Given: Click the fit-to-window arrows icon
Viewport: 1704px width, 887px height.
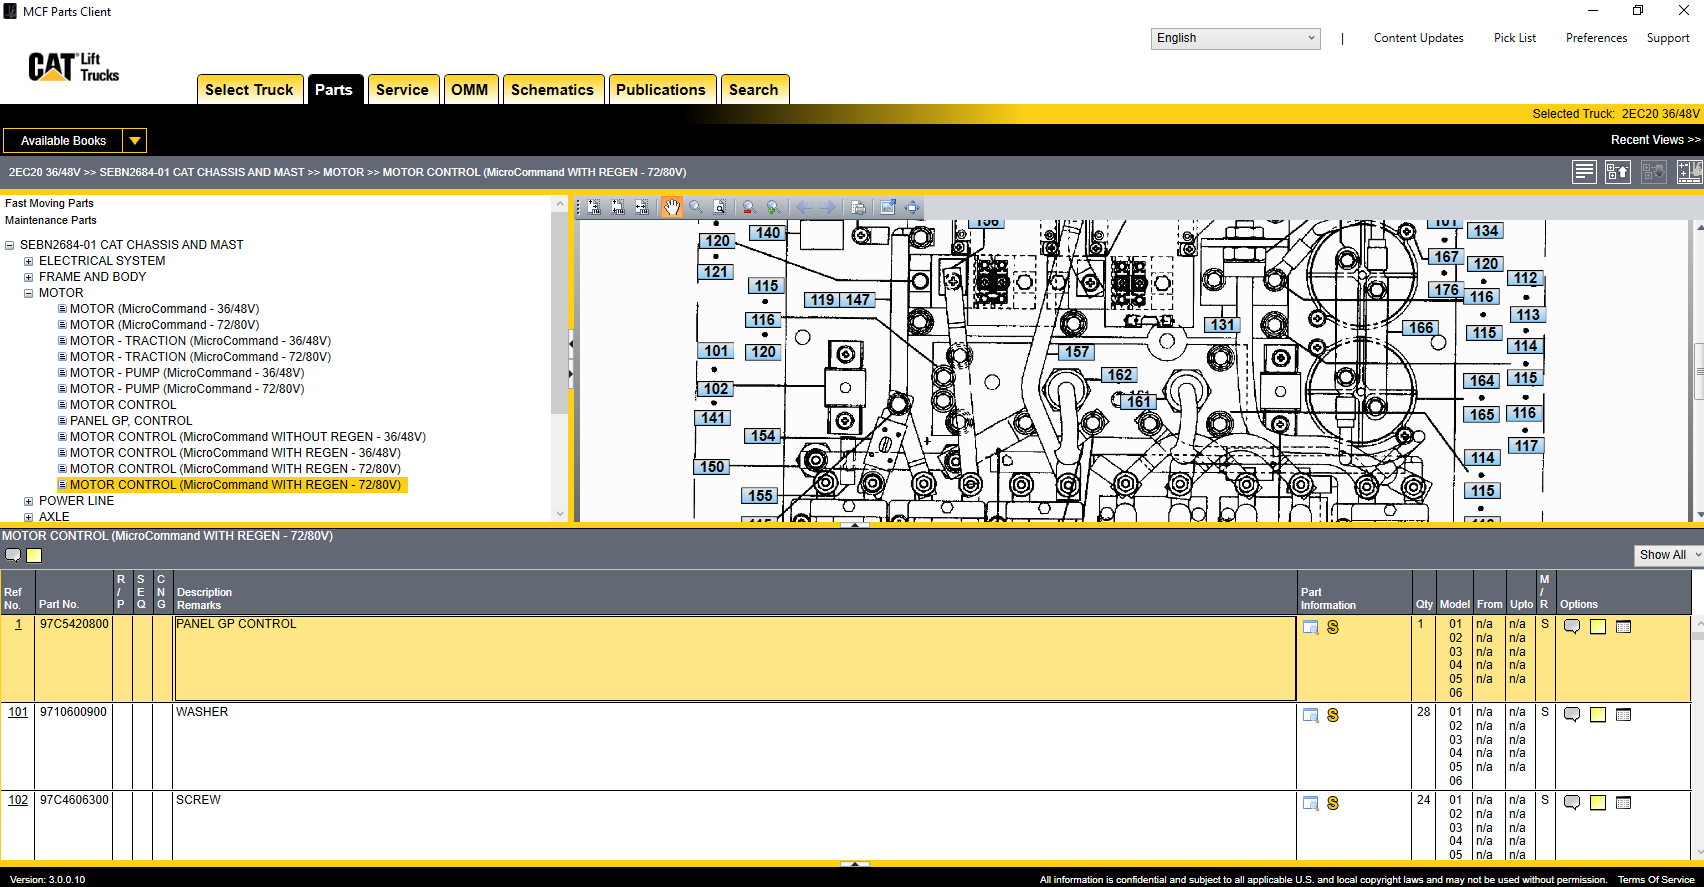Looking at the screenshot, I should (912, 207).
